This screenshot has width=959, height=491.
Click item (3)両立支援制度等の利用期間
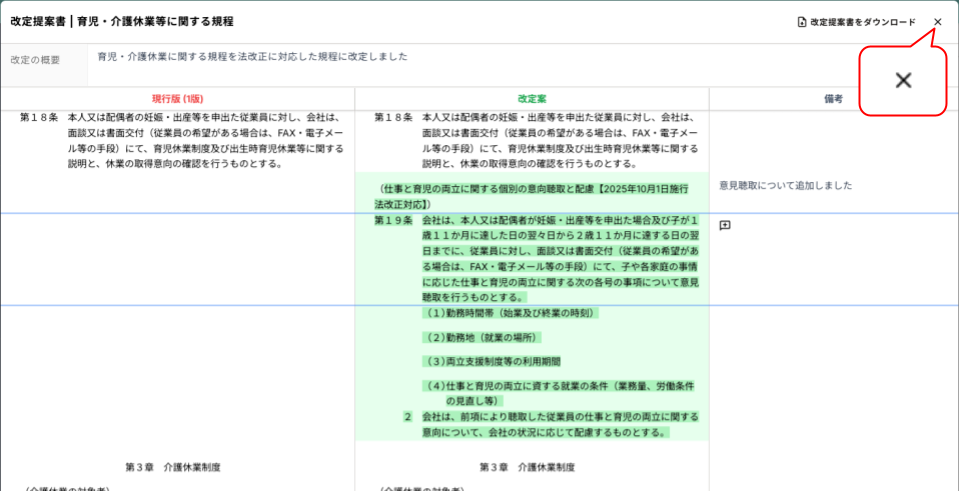pyautogui.click(x=492, y=361)
